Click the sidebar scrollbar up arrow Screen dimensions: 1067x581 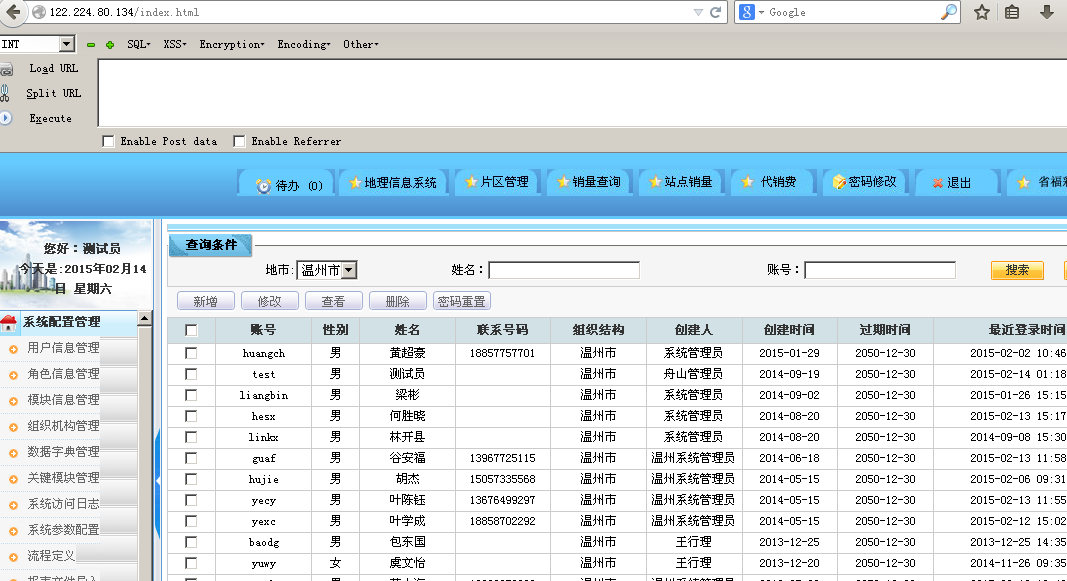pyautogui.click(x=144, y=318)
